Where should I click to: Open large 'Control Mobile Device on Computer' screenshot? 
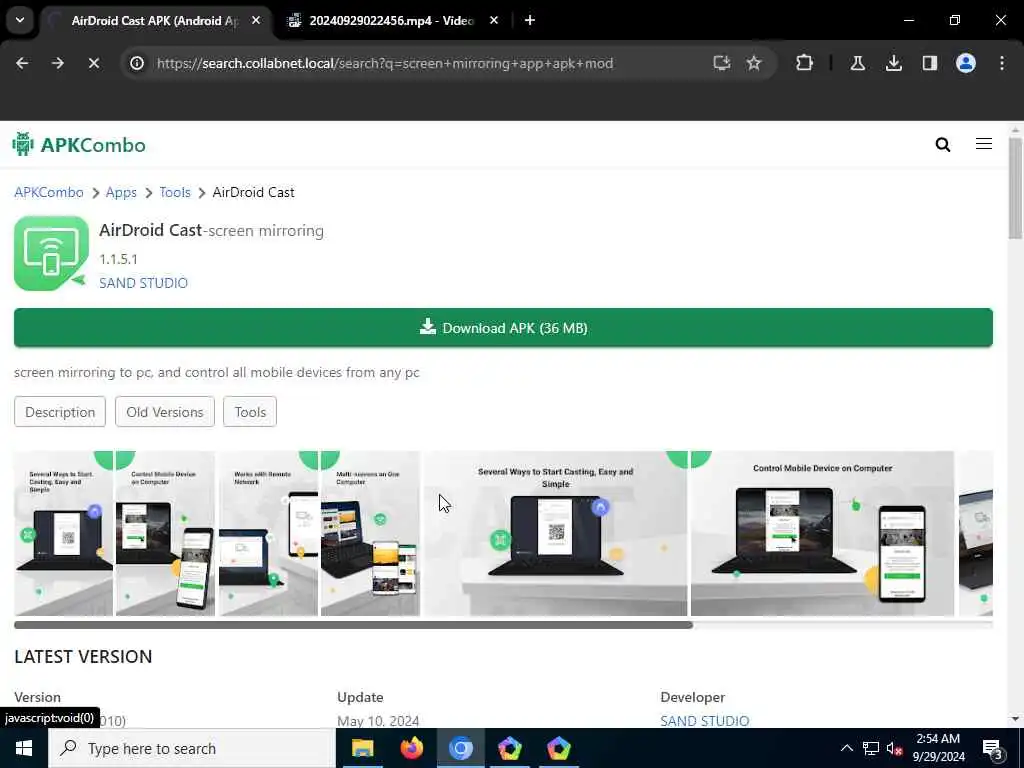tap(822, 533)
